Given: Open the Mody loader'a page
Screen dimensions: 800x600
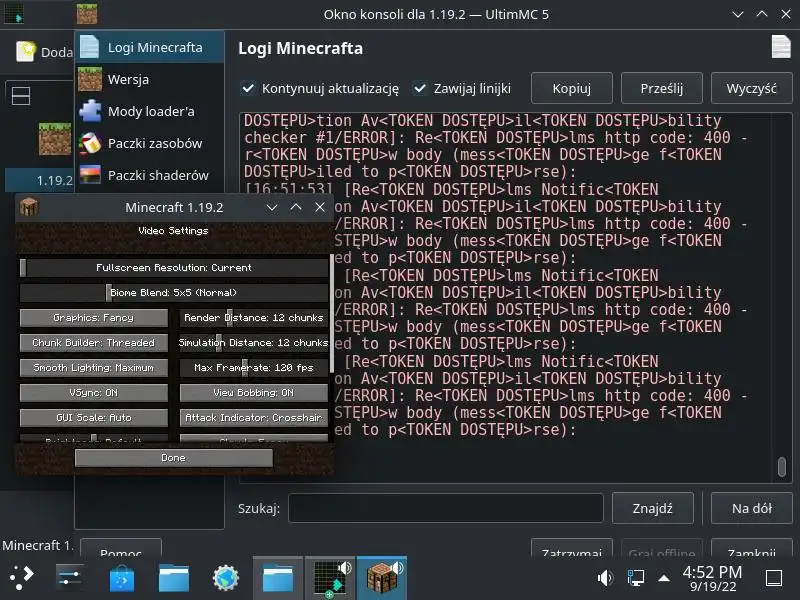Looking at the screenshot, I should 150,111.
